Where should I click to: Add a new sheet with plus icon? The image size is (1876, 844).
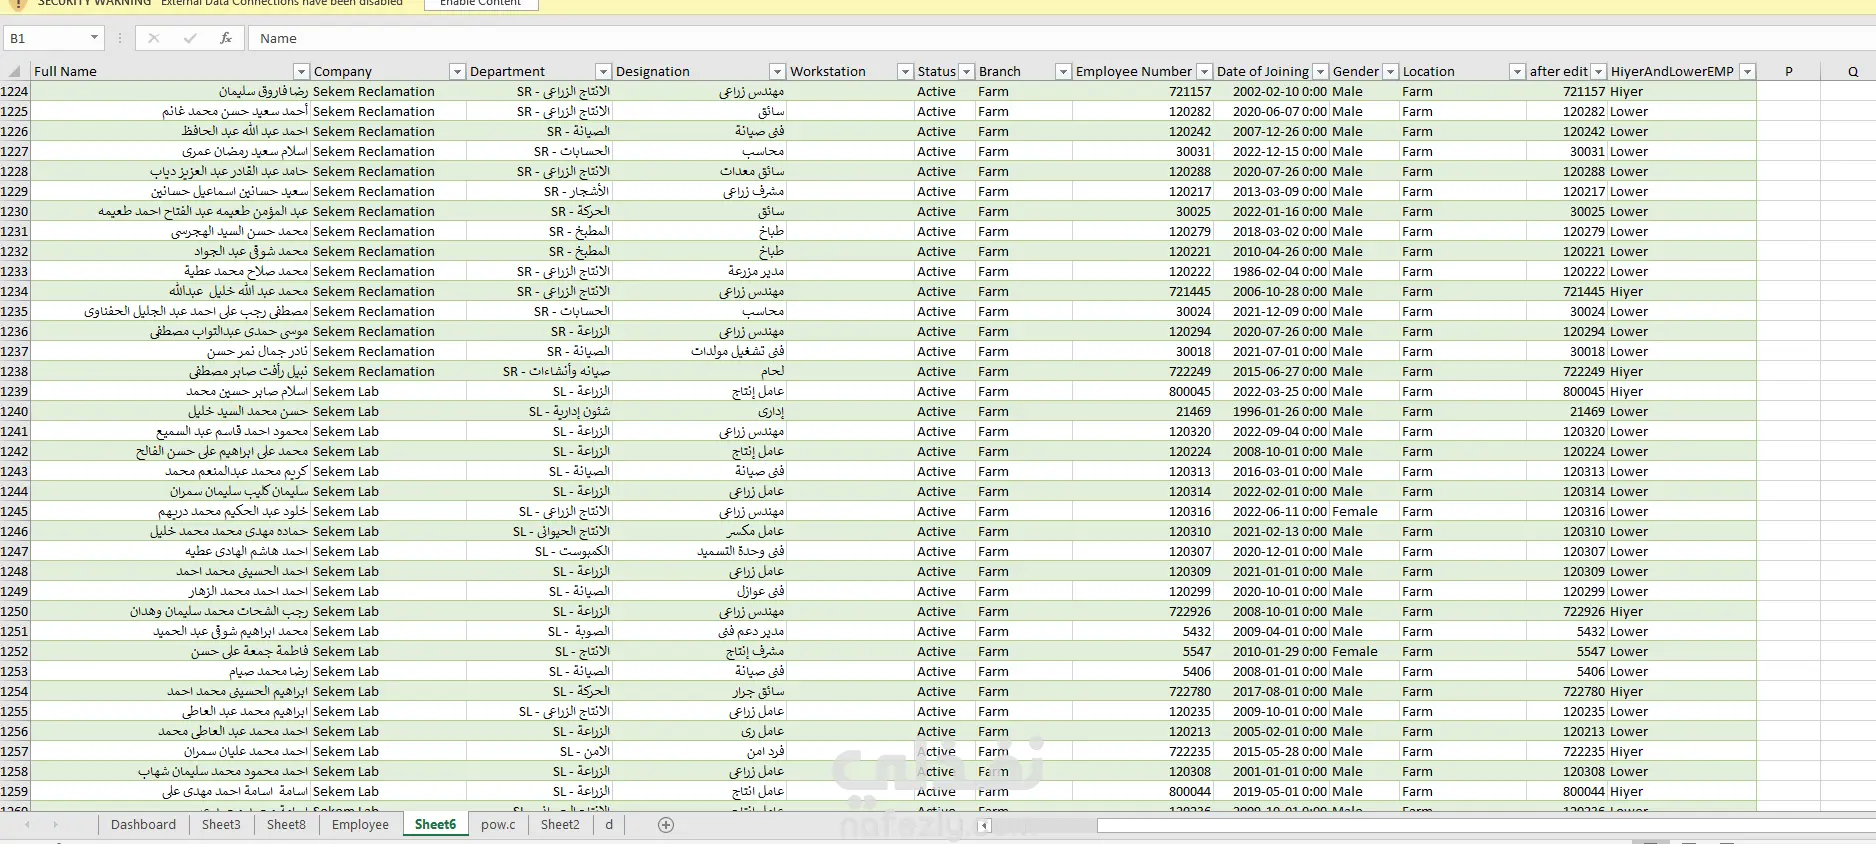click(666, 825)
